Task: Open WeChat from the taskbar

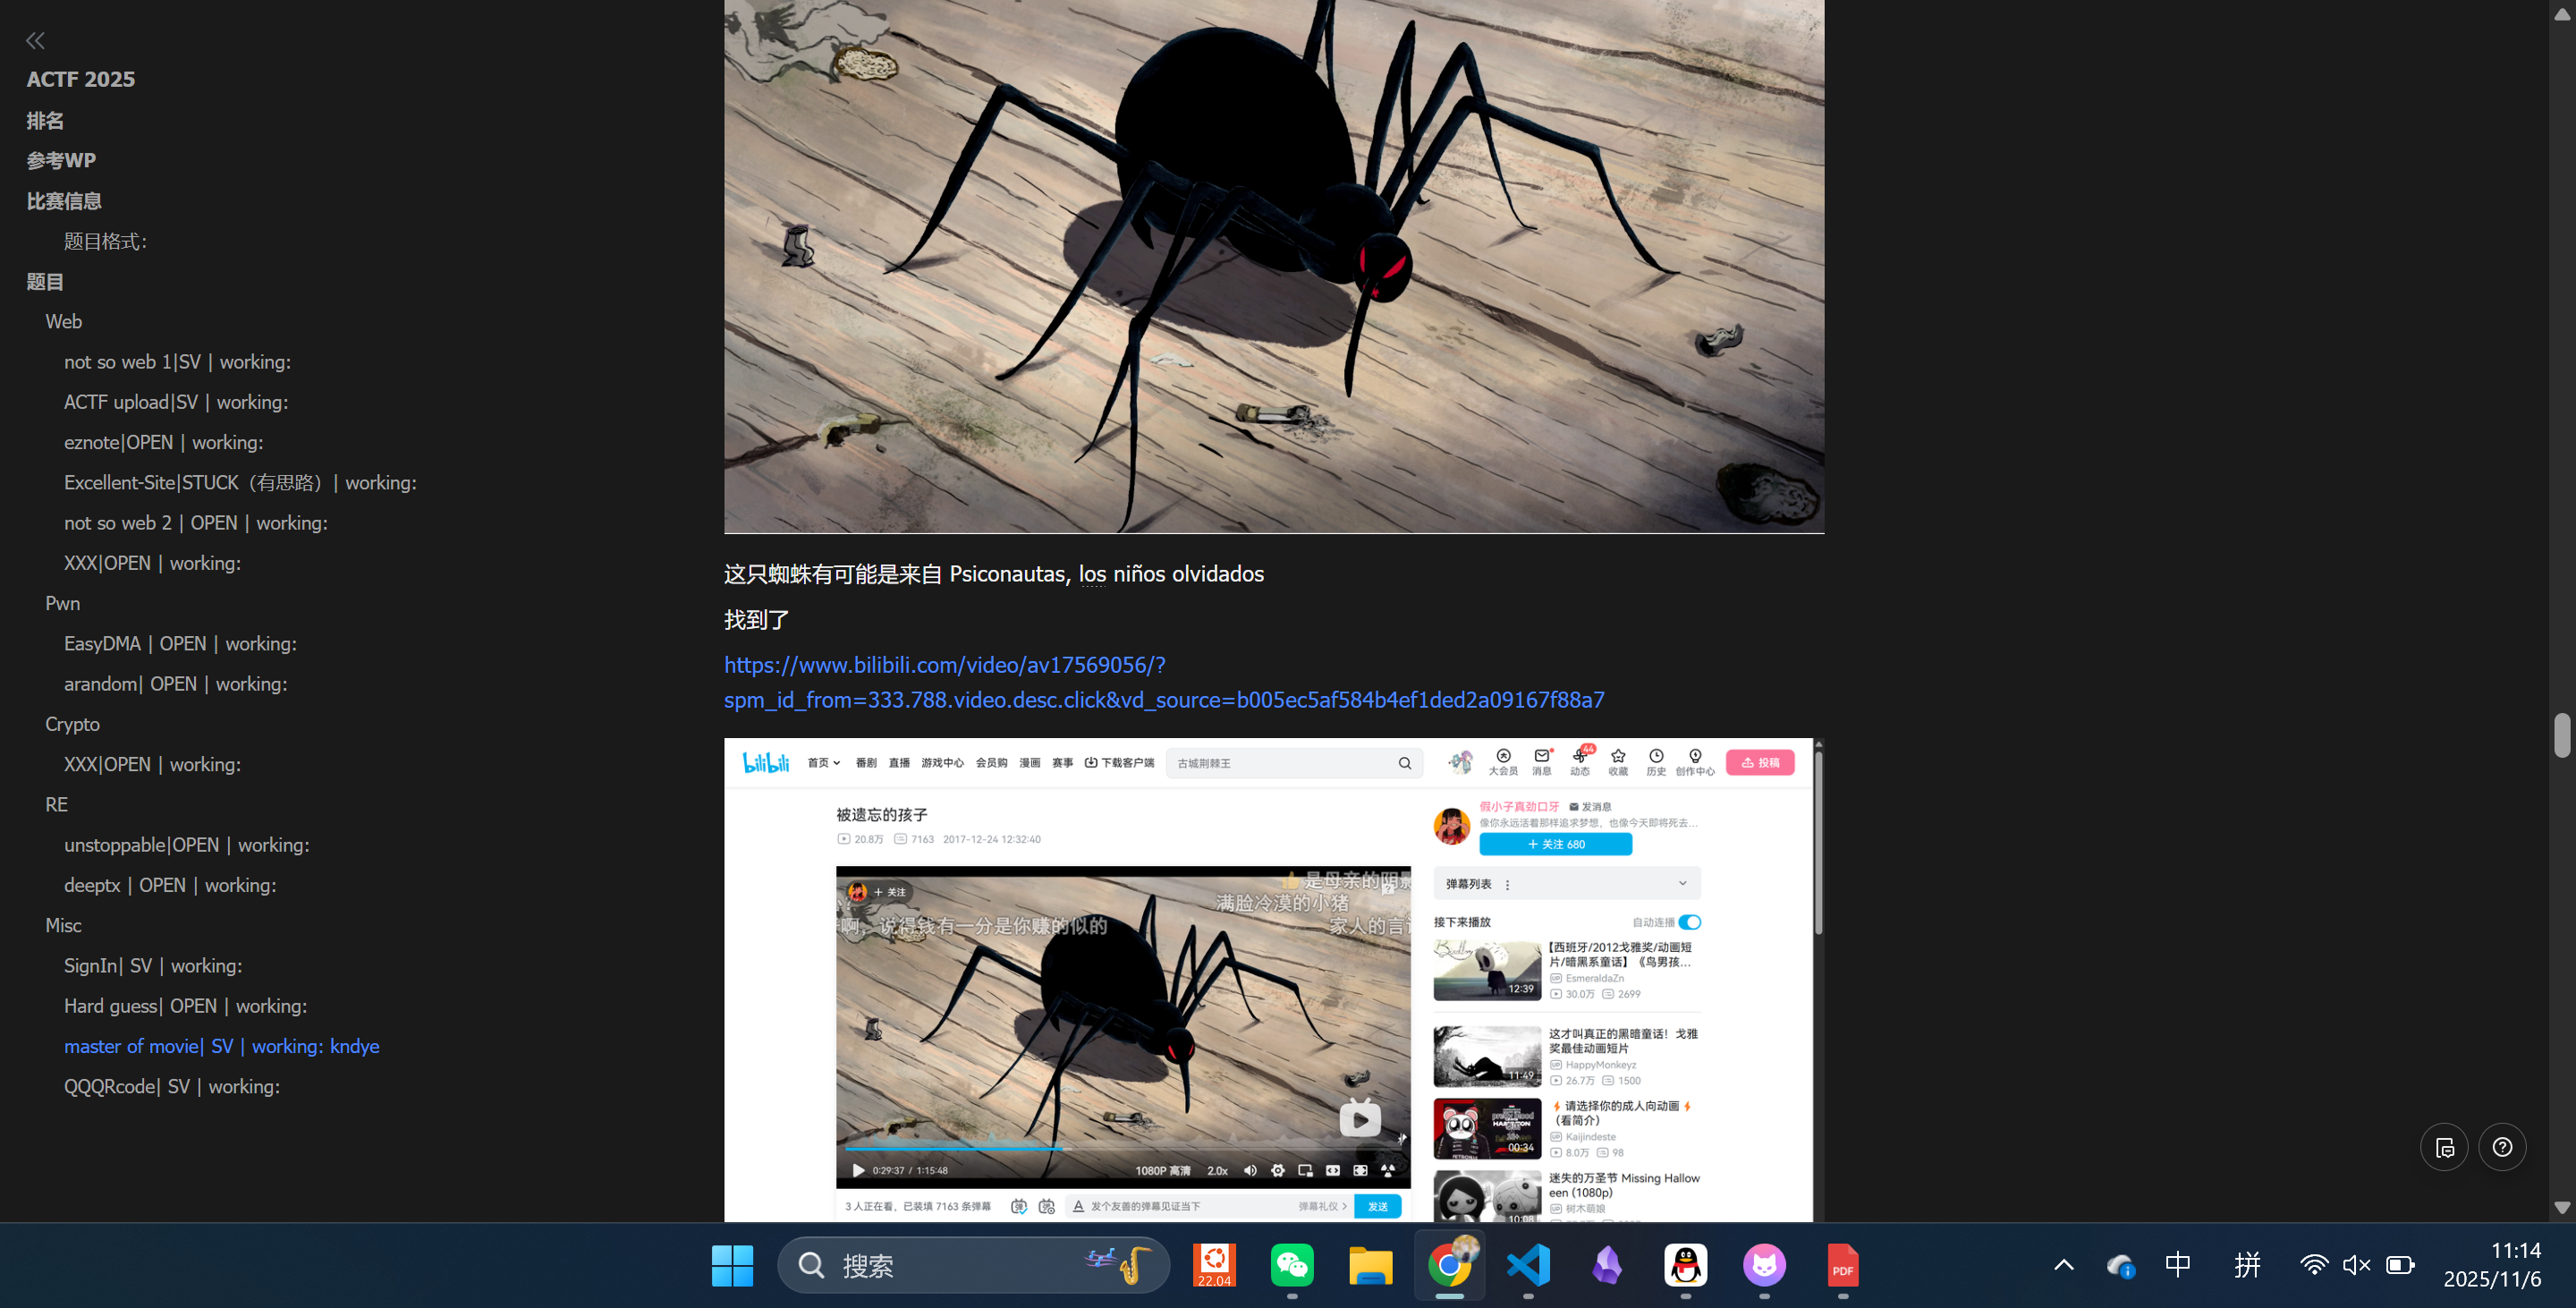Action: click(x=1292, y=1265)
